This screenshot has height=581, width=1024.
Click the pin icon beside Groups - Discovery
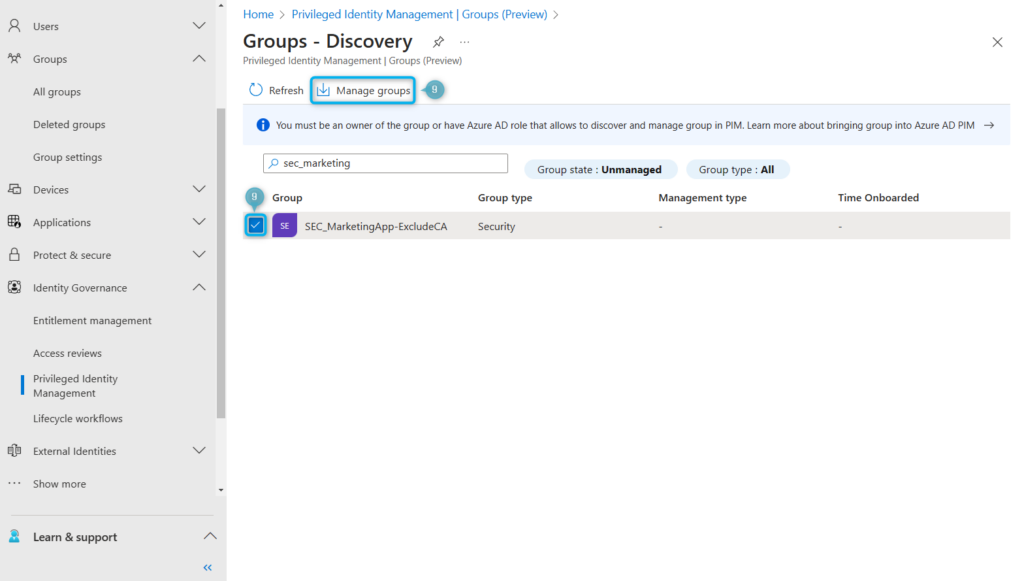point(438,42)
